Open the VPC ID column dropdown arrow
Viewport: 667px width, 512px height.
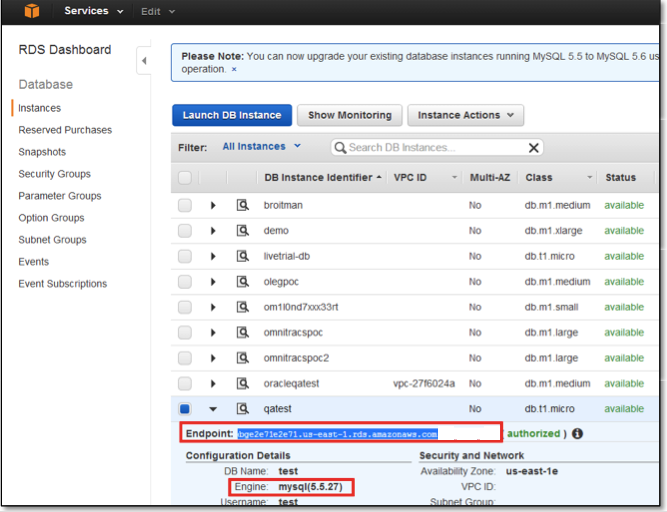click(x=454, y=177)
